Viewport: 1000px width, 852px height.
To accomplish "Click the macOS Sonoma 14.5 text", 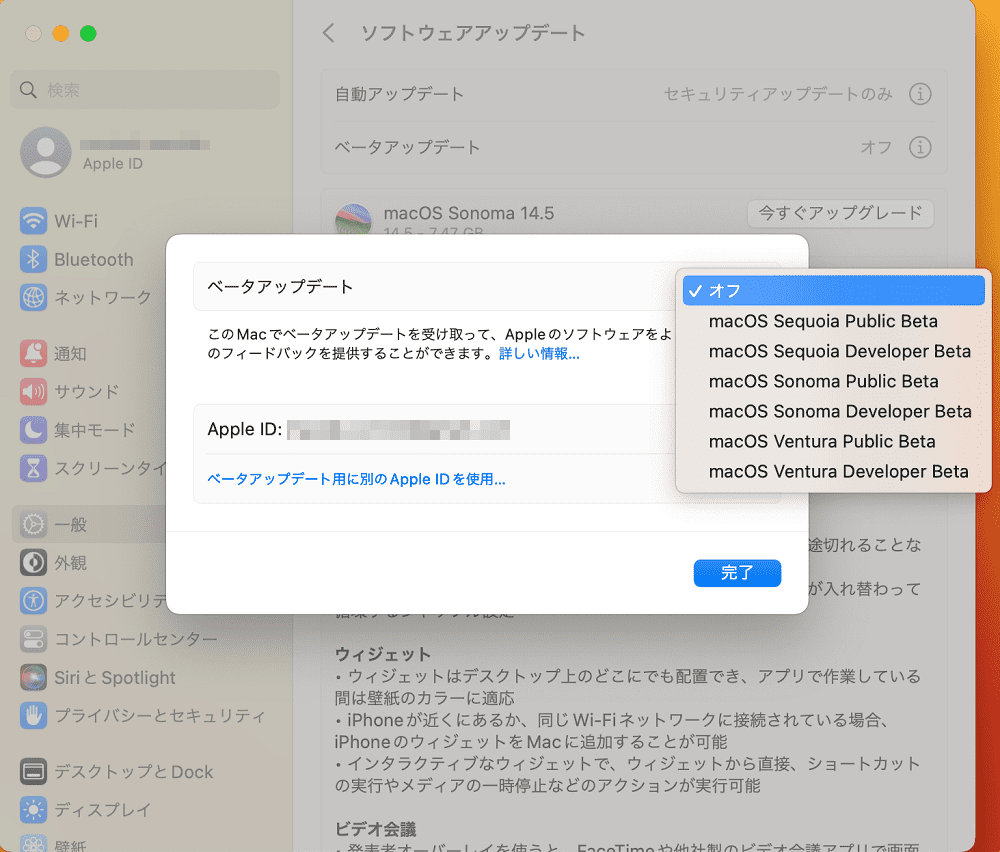I will click(469, 213).
